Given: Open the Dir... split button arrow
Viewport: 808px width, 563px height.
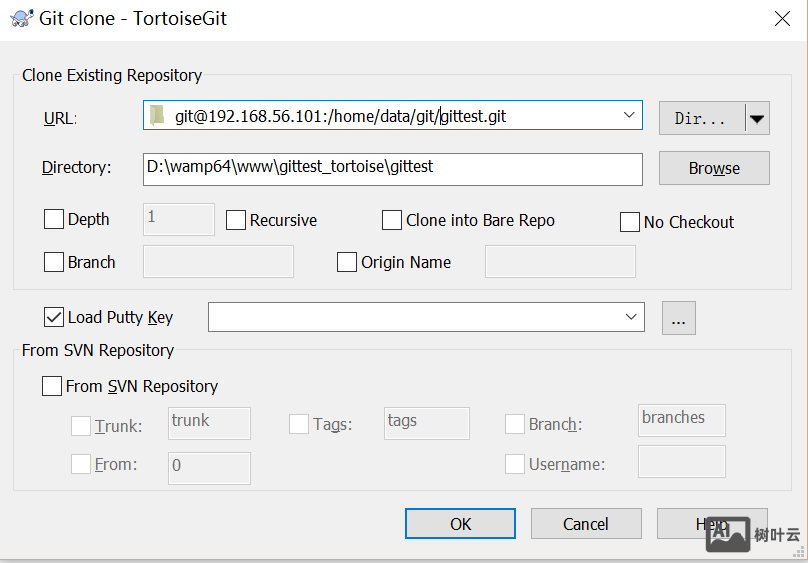Looking at the screenshot, I should (x=757, y=118).
